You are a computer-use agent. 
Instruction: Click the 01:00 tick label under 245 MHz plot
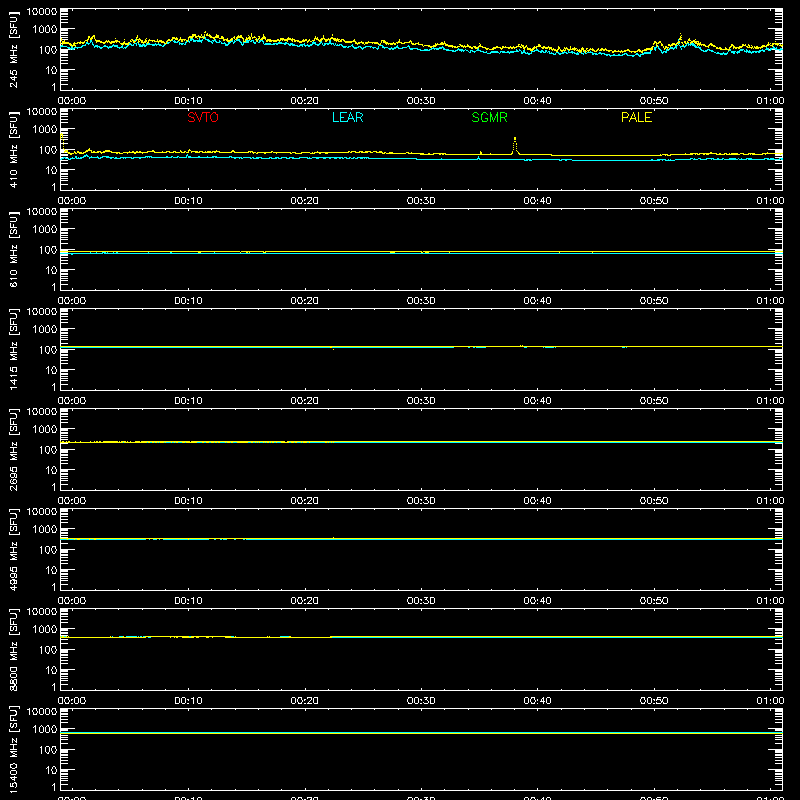(x=770, y=101)
